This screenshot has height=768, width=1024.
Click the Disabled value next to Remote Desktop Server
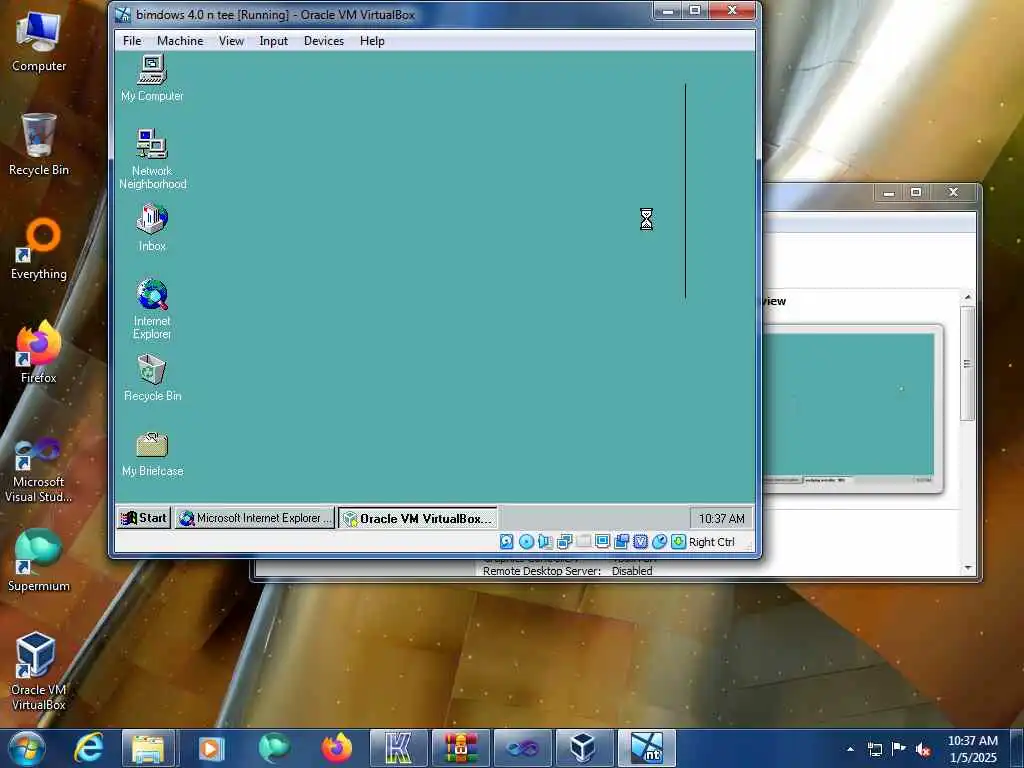coord(632,571)
